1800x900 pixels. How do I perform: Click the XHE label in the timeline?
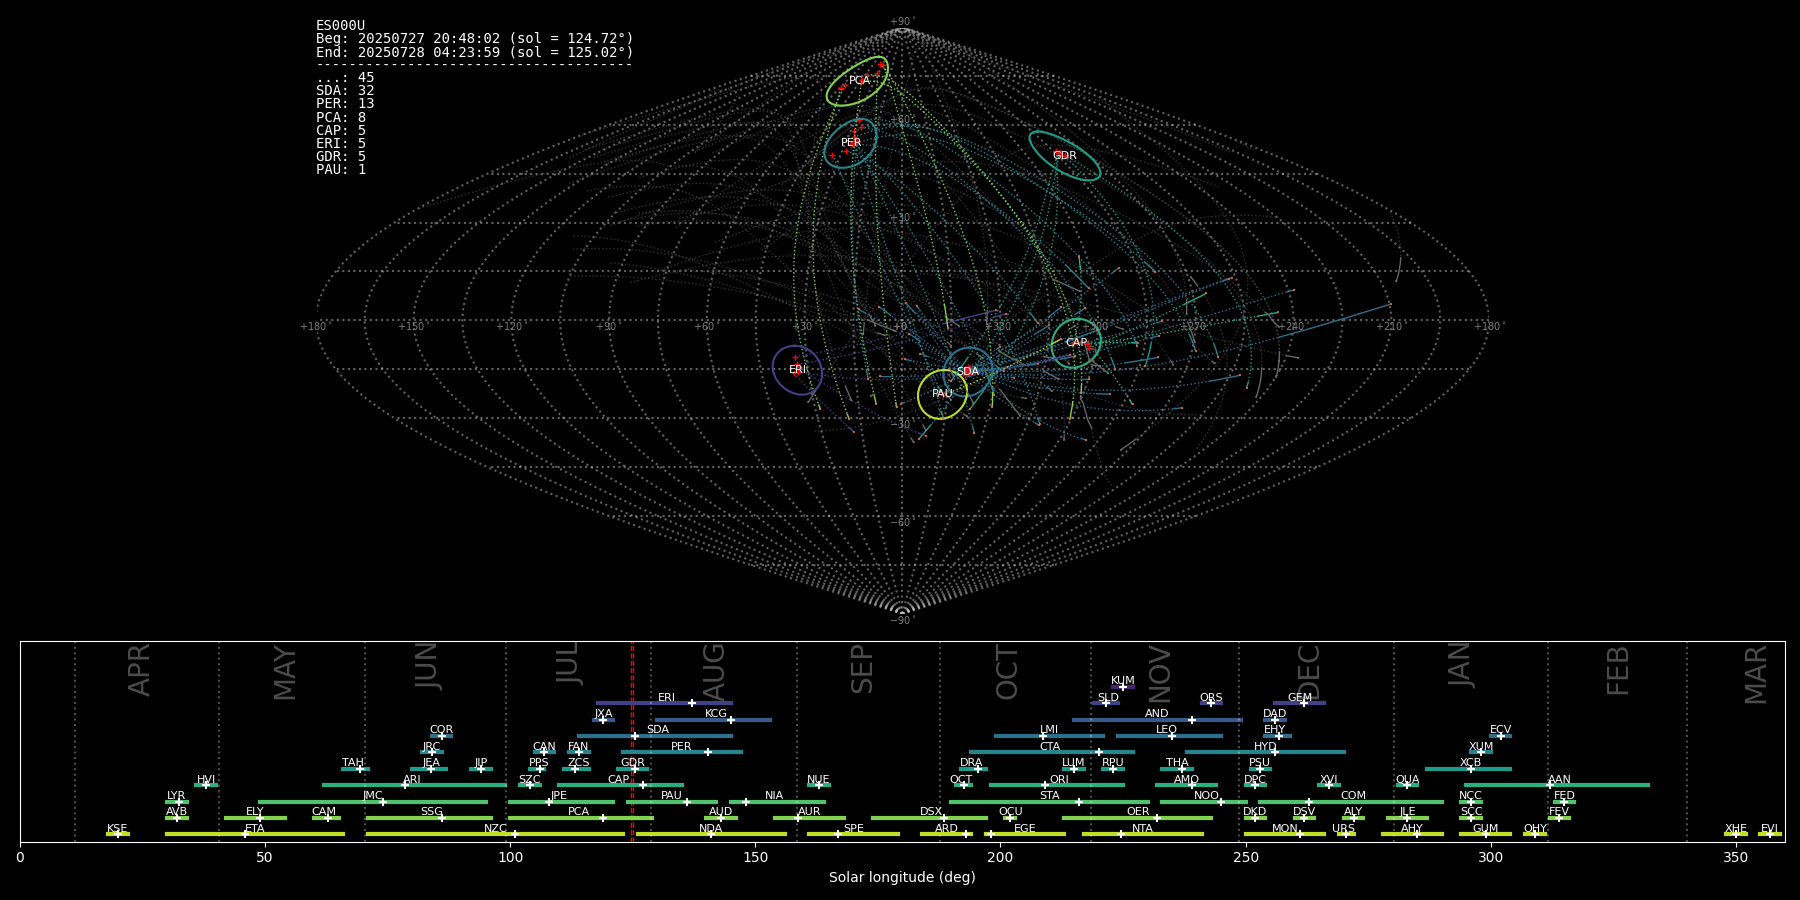coord(1735,828)
